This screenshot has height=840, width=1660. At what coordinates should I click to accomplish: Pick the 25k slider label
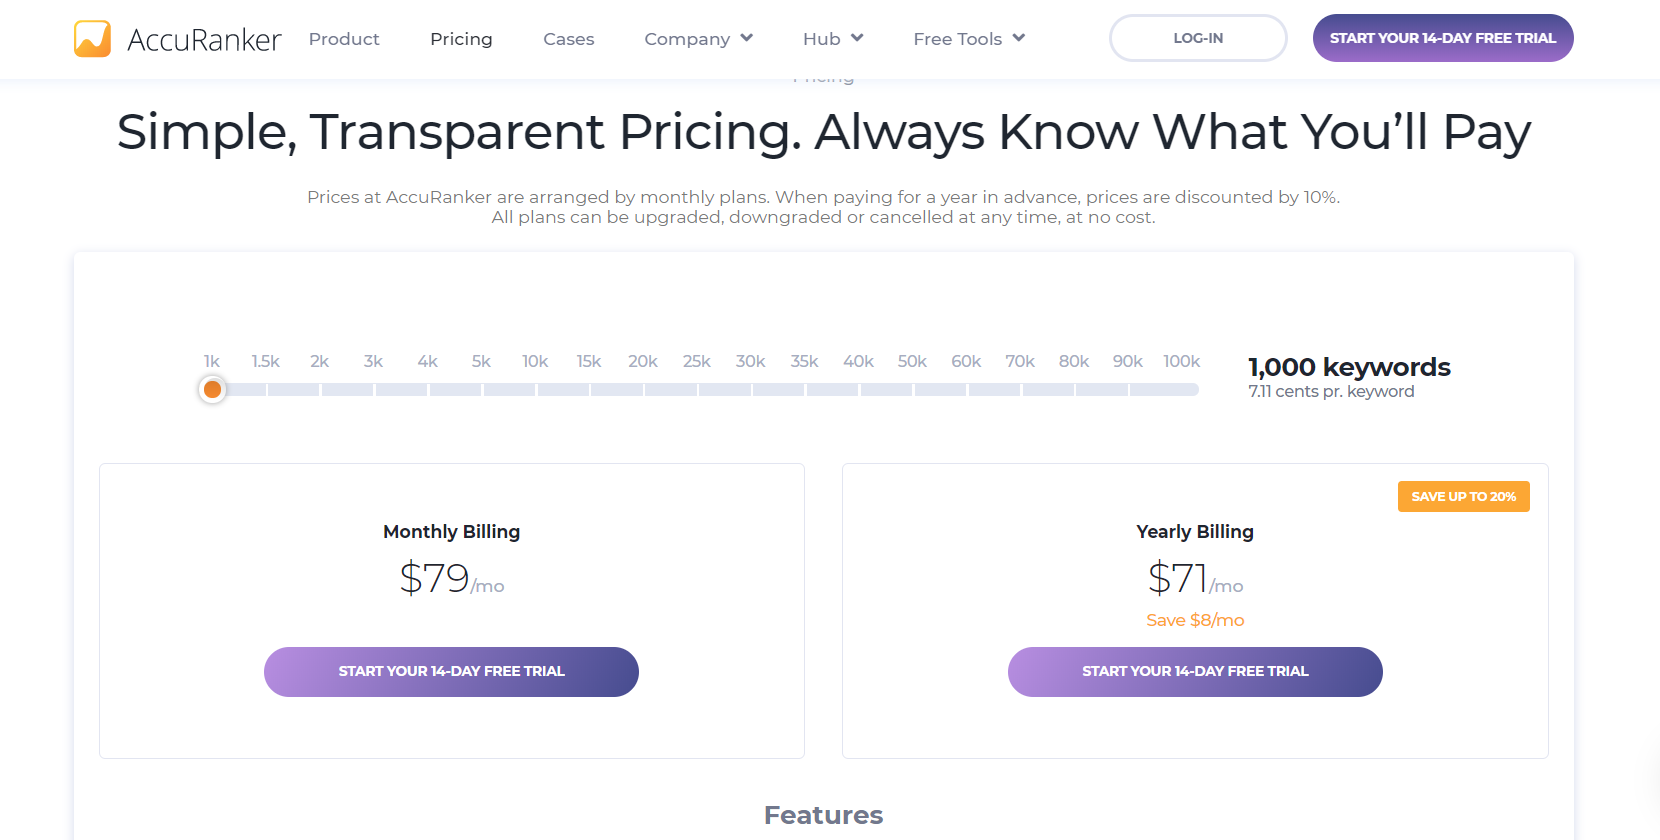(x=697, y=361)
